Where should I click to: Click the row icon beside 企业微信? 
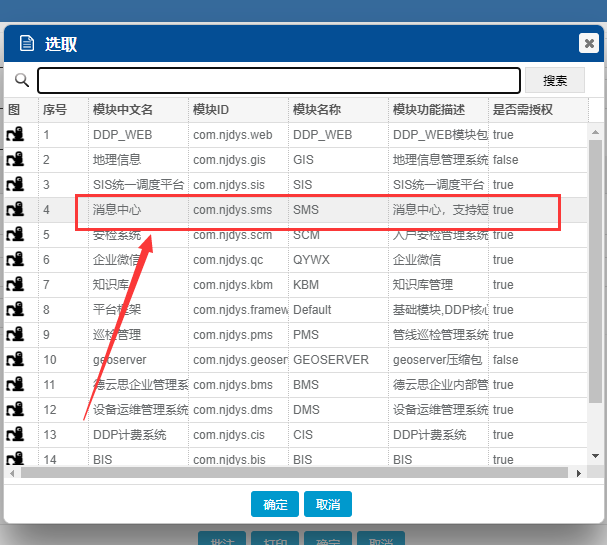pyautogui.click(x=16, y=260)
